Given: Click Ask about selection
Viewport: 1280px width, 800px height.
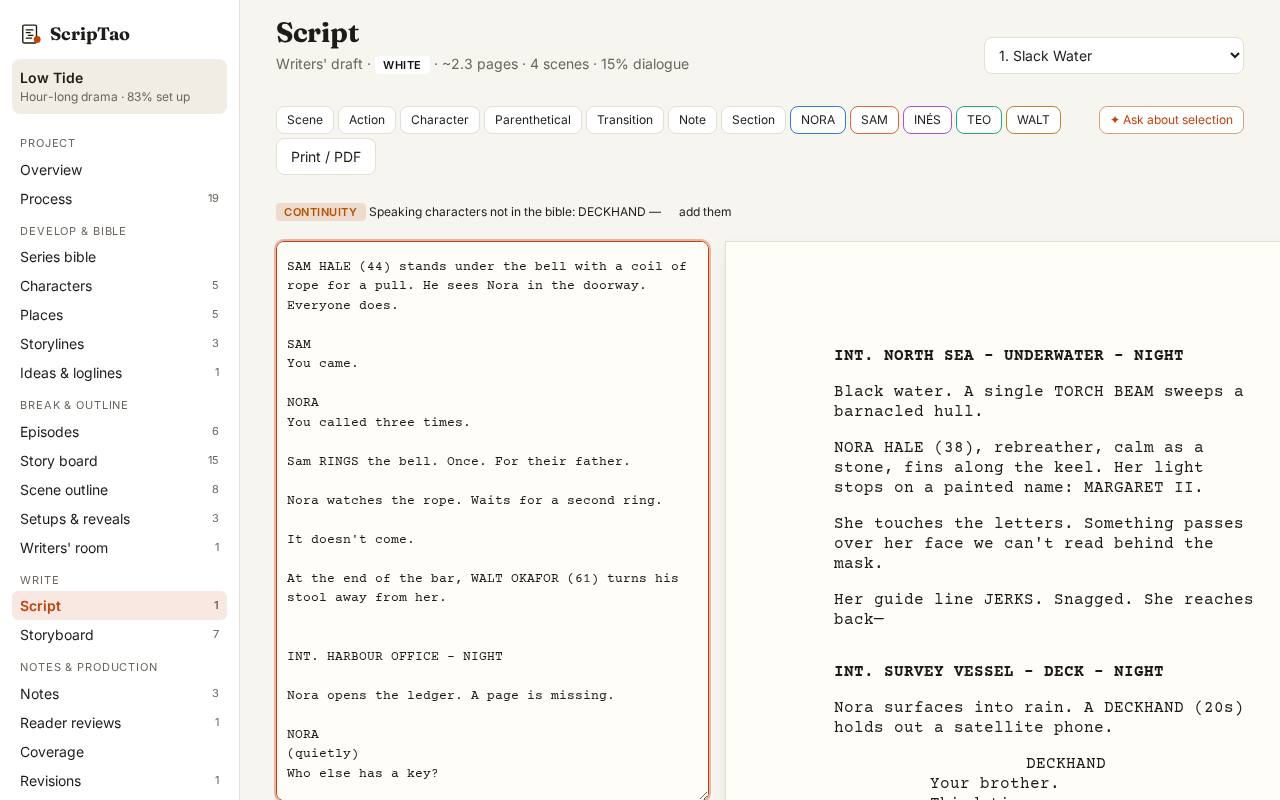Looking at the screenshot, I should [1171, 120].
